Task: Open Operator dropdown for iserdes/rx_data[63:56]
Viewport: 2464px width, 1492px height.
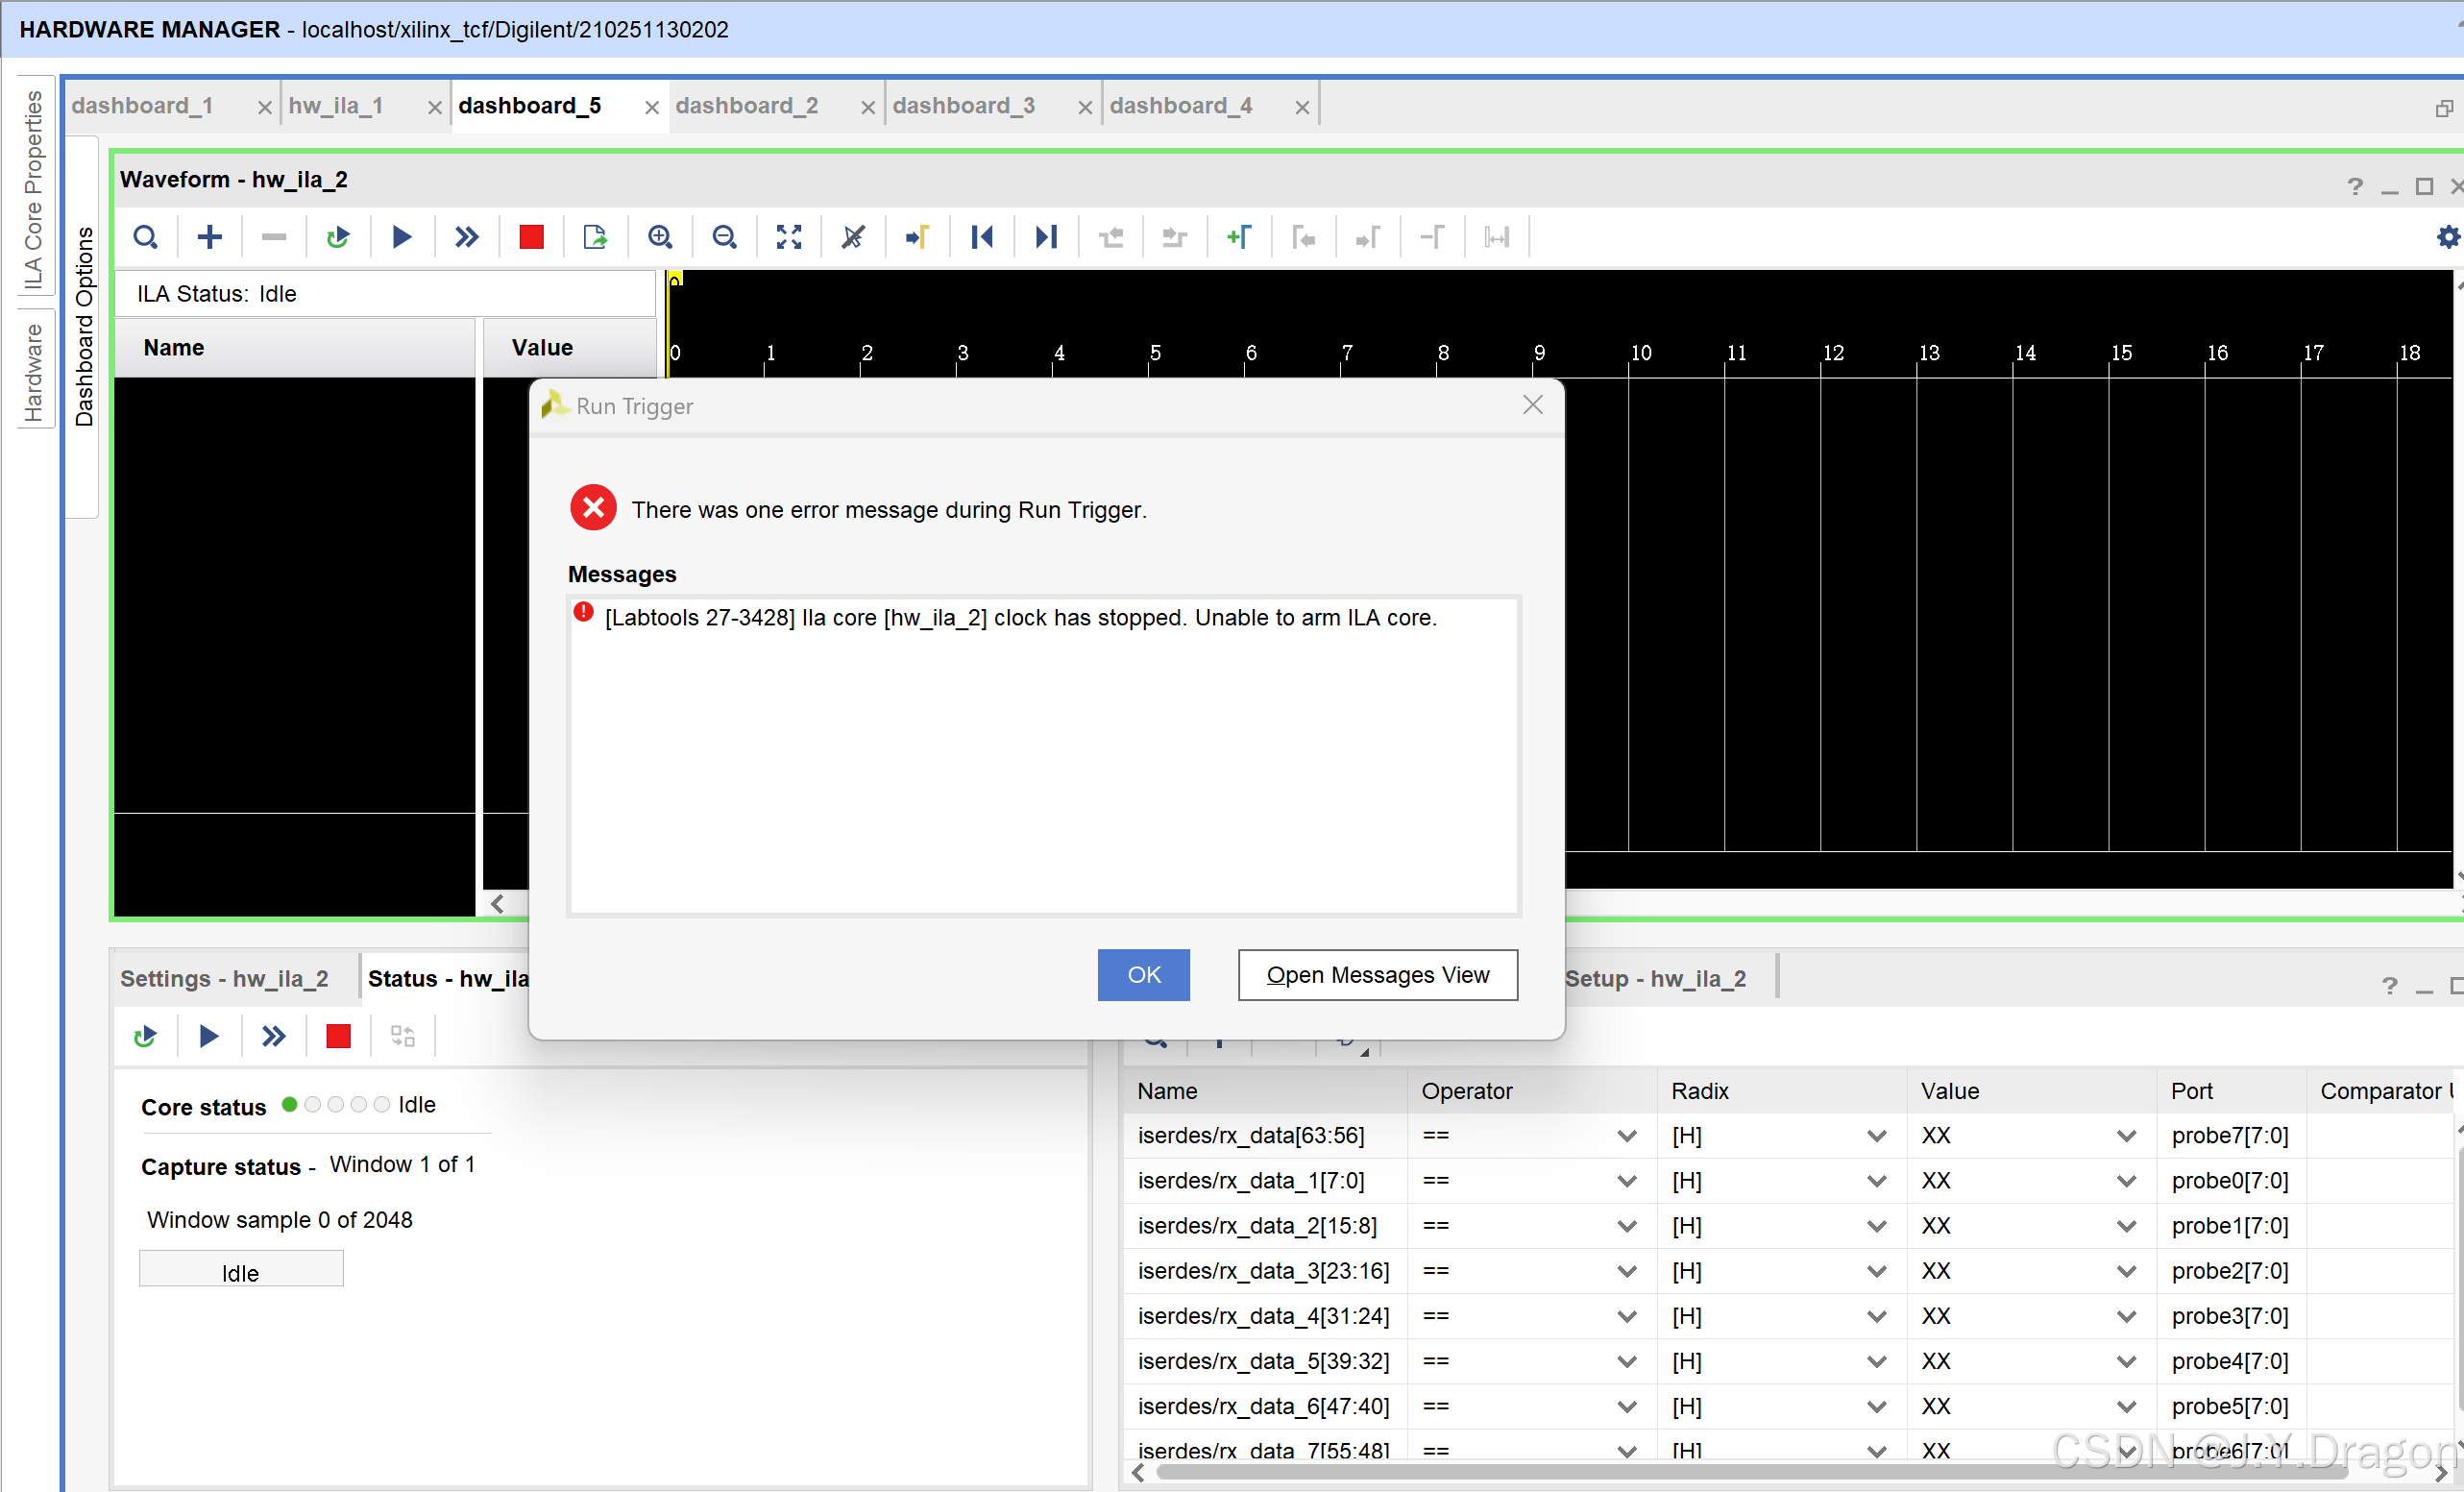Action: pos(1626,1136)
